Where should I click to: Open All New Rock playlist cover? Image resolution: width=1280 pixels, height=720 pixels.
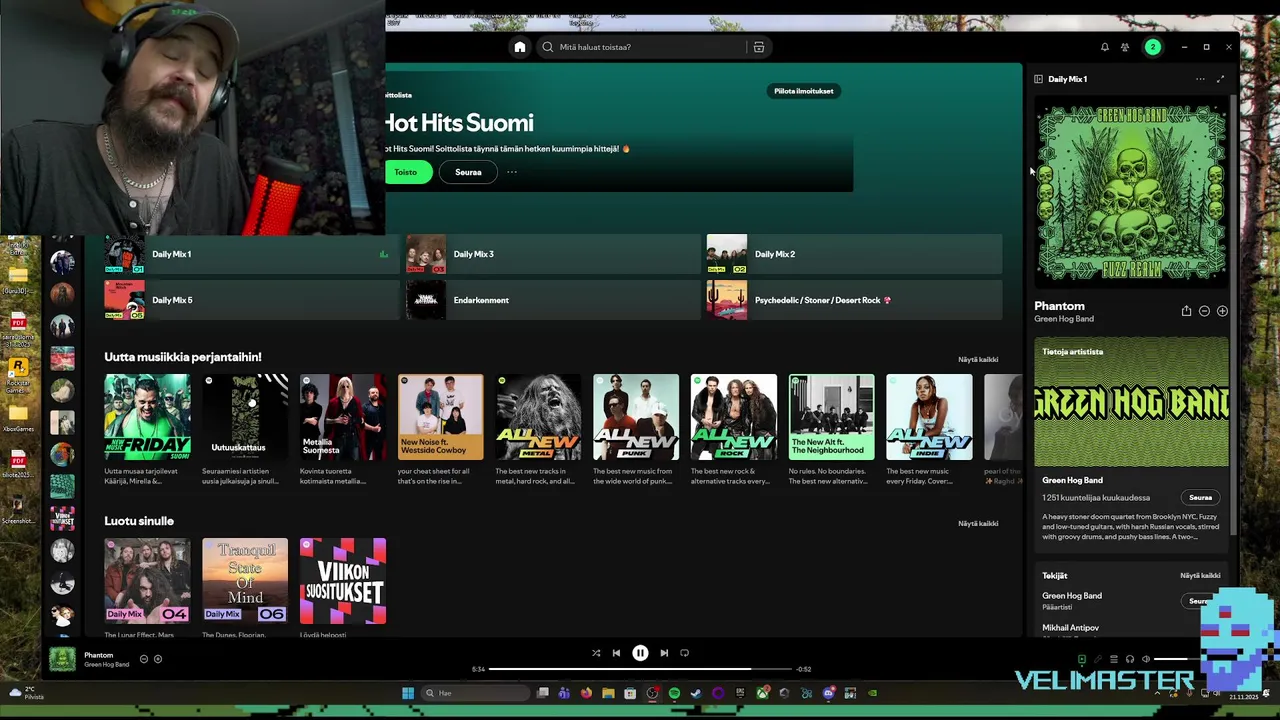pyautogui.click(x=734, y=417)
